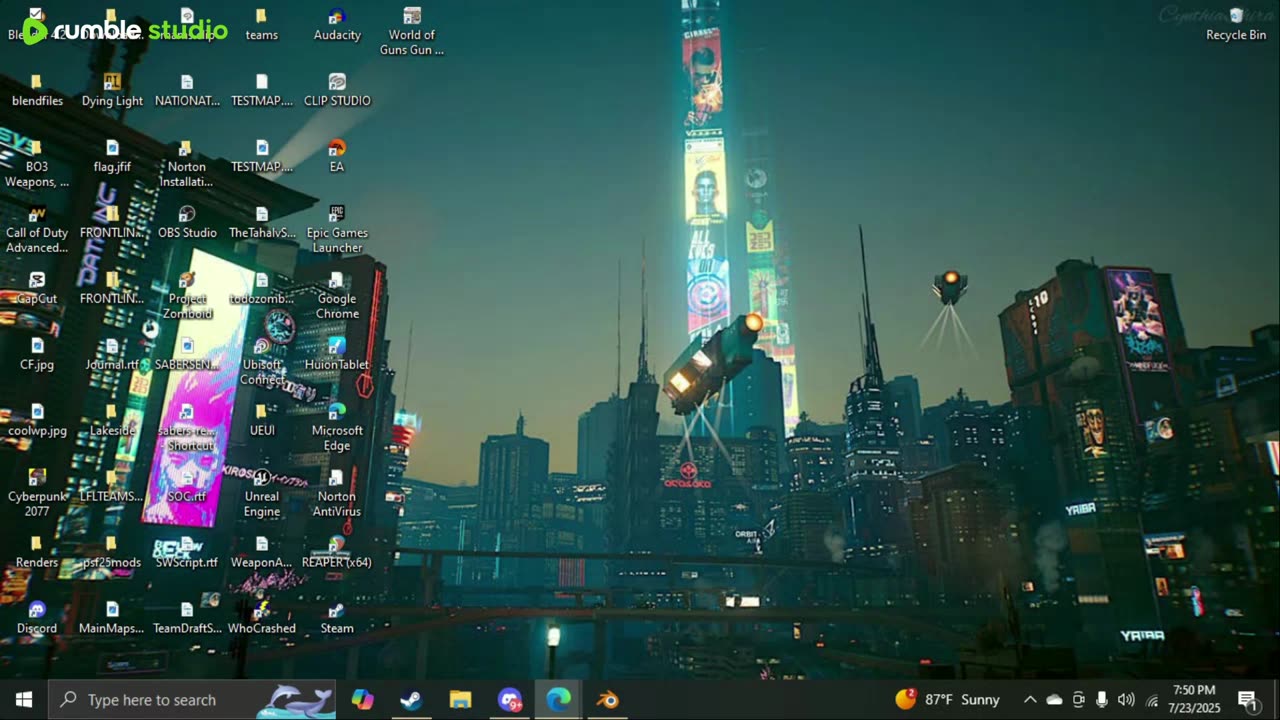Open the notification center
This screenshot has width=1280, height=720.
1248,700
